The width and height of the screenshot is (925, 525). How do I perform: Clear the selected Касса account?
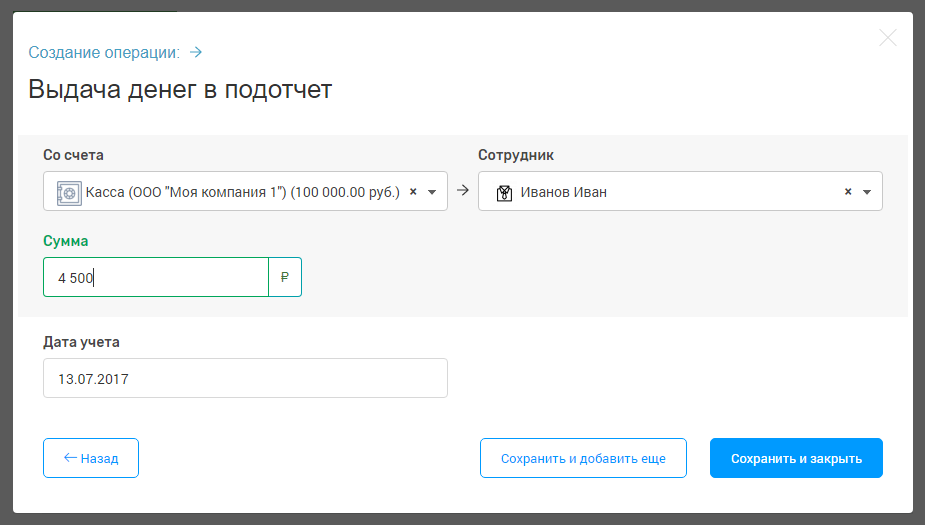click(x=413, y=192)
